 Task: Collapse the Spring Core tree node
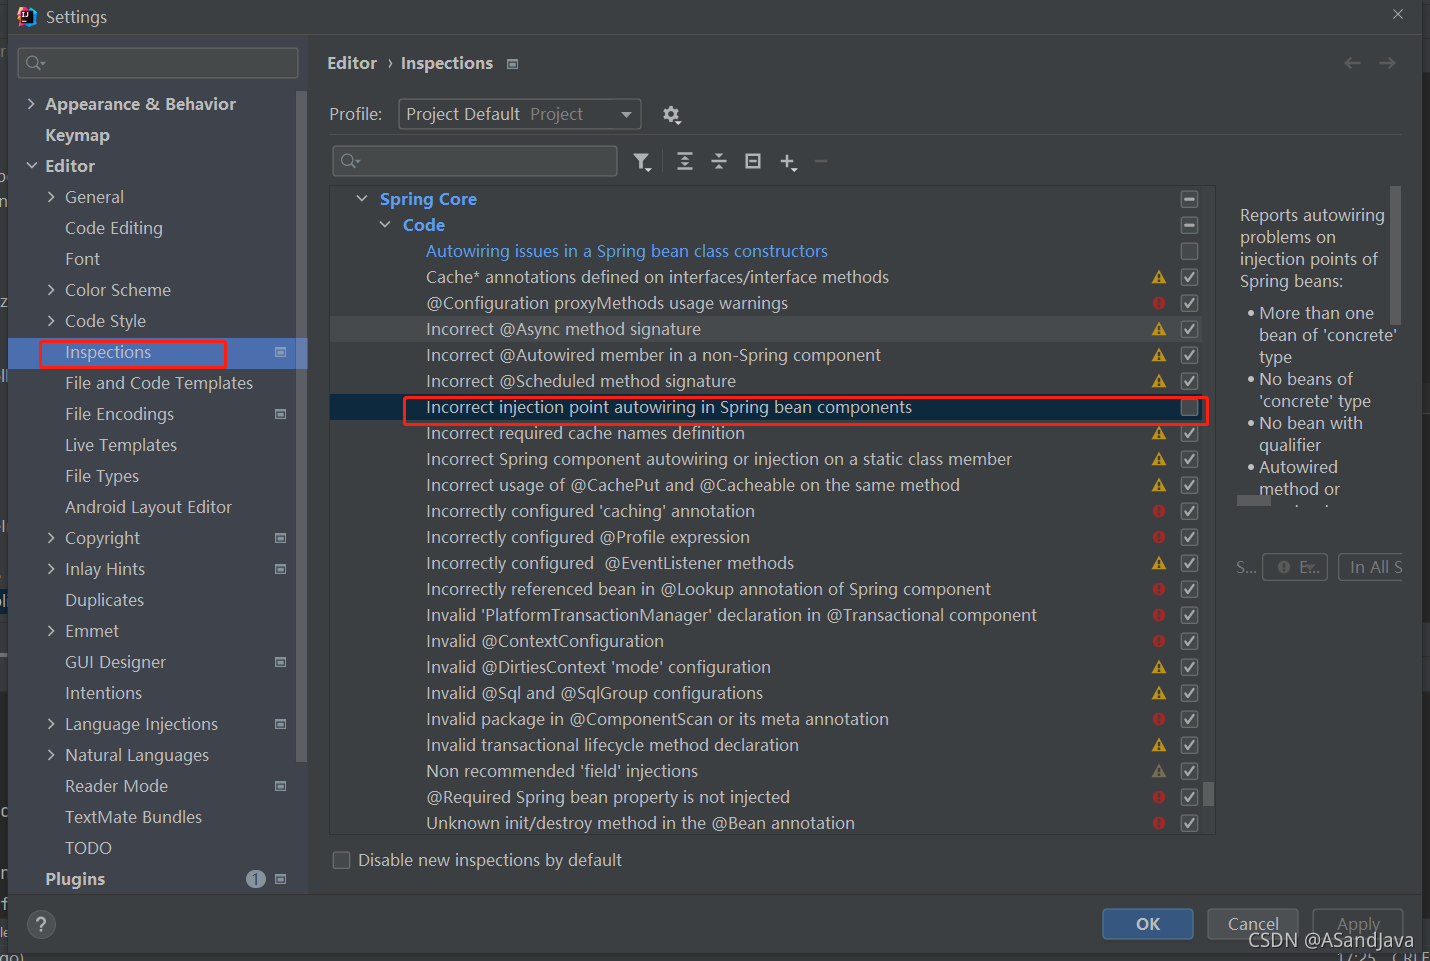click(x=362, y=199)
